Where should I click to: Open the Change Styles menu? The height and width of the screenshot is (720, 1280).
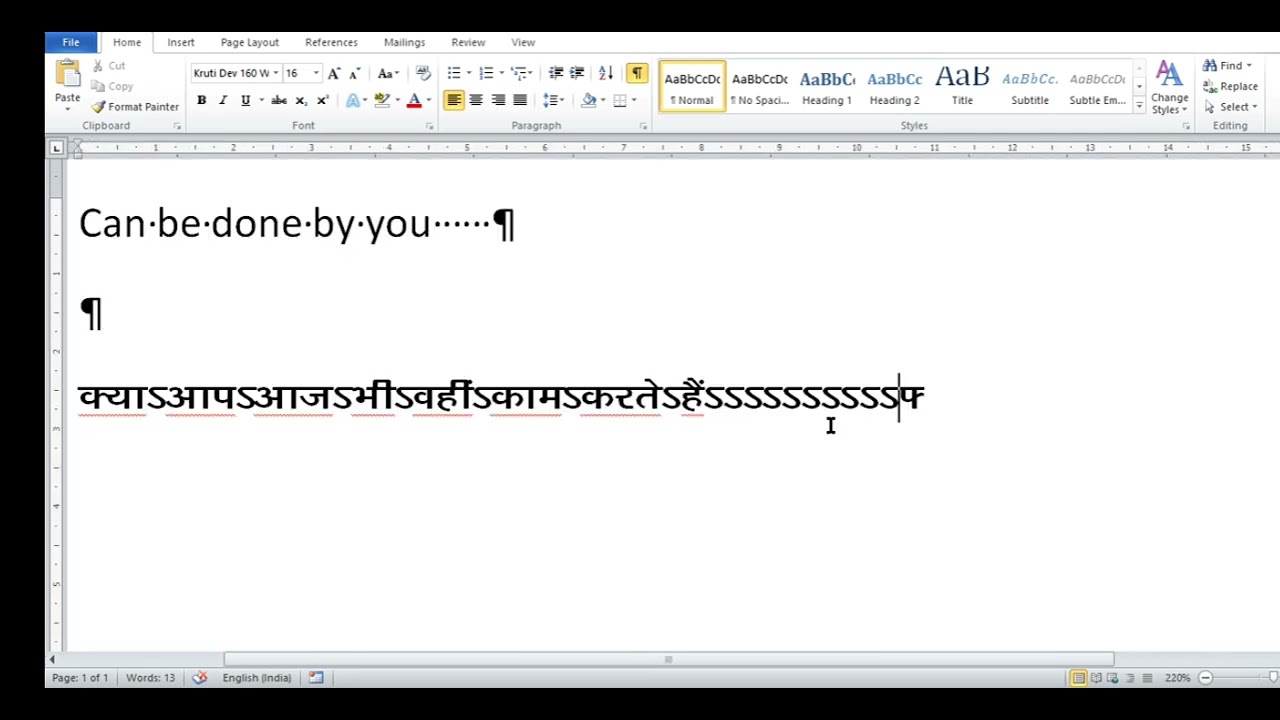coord(1169,88)
